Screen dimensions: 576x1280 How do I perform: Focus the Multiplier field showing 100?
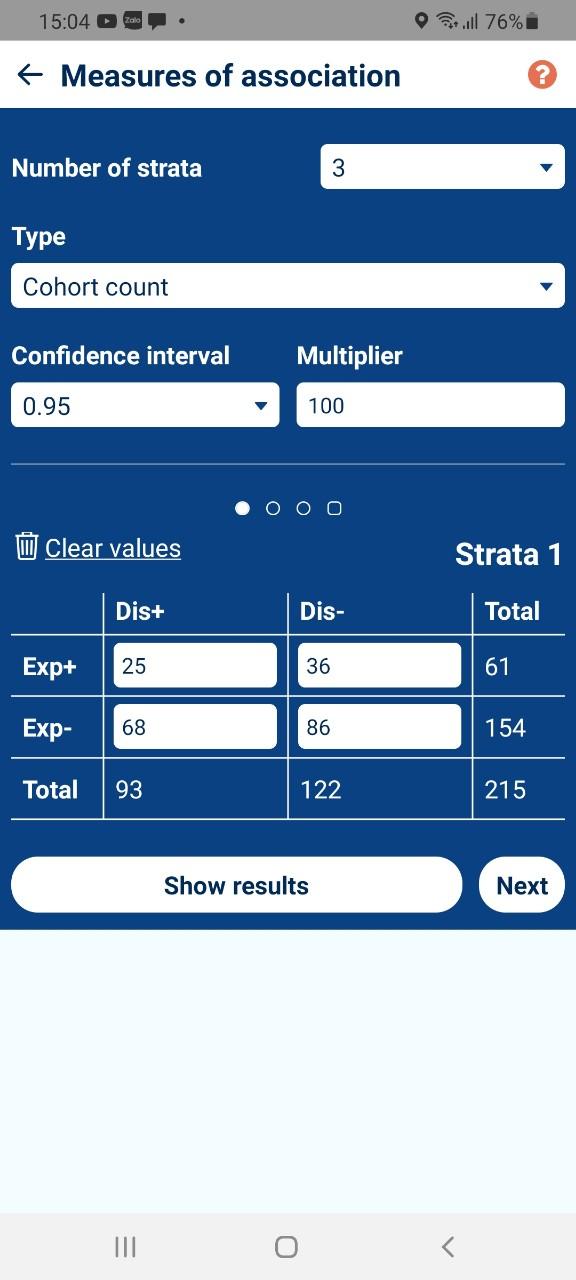point(431,405)
